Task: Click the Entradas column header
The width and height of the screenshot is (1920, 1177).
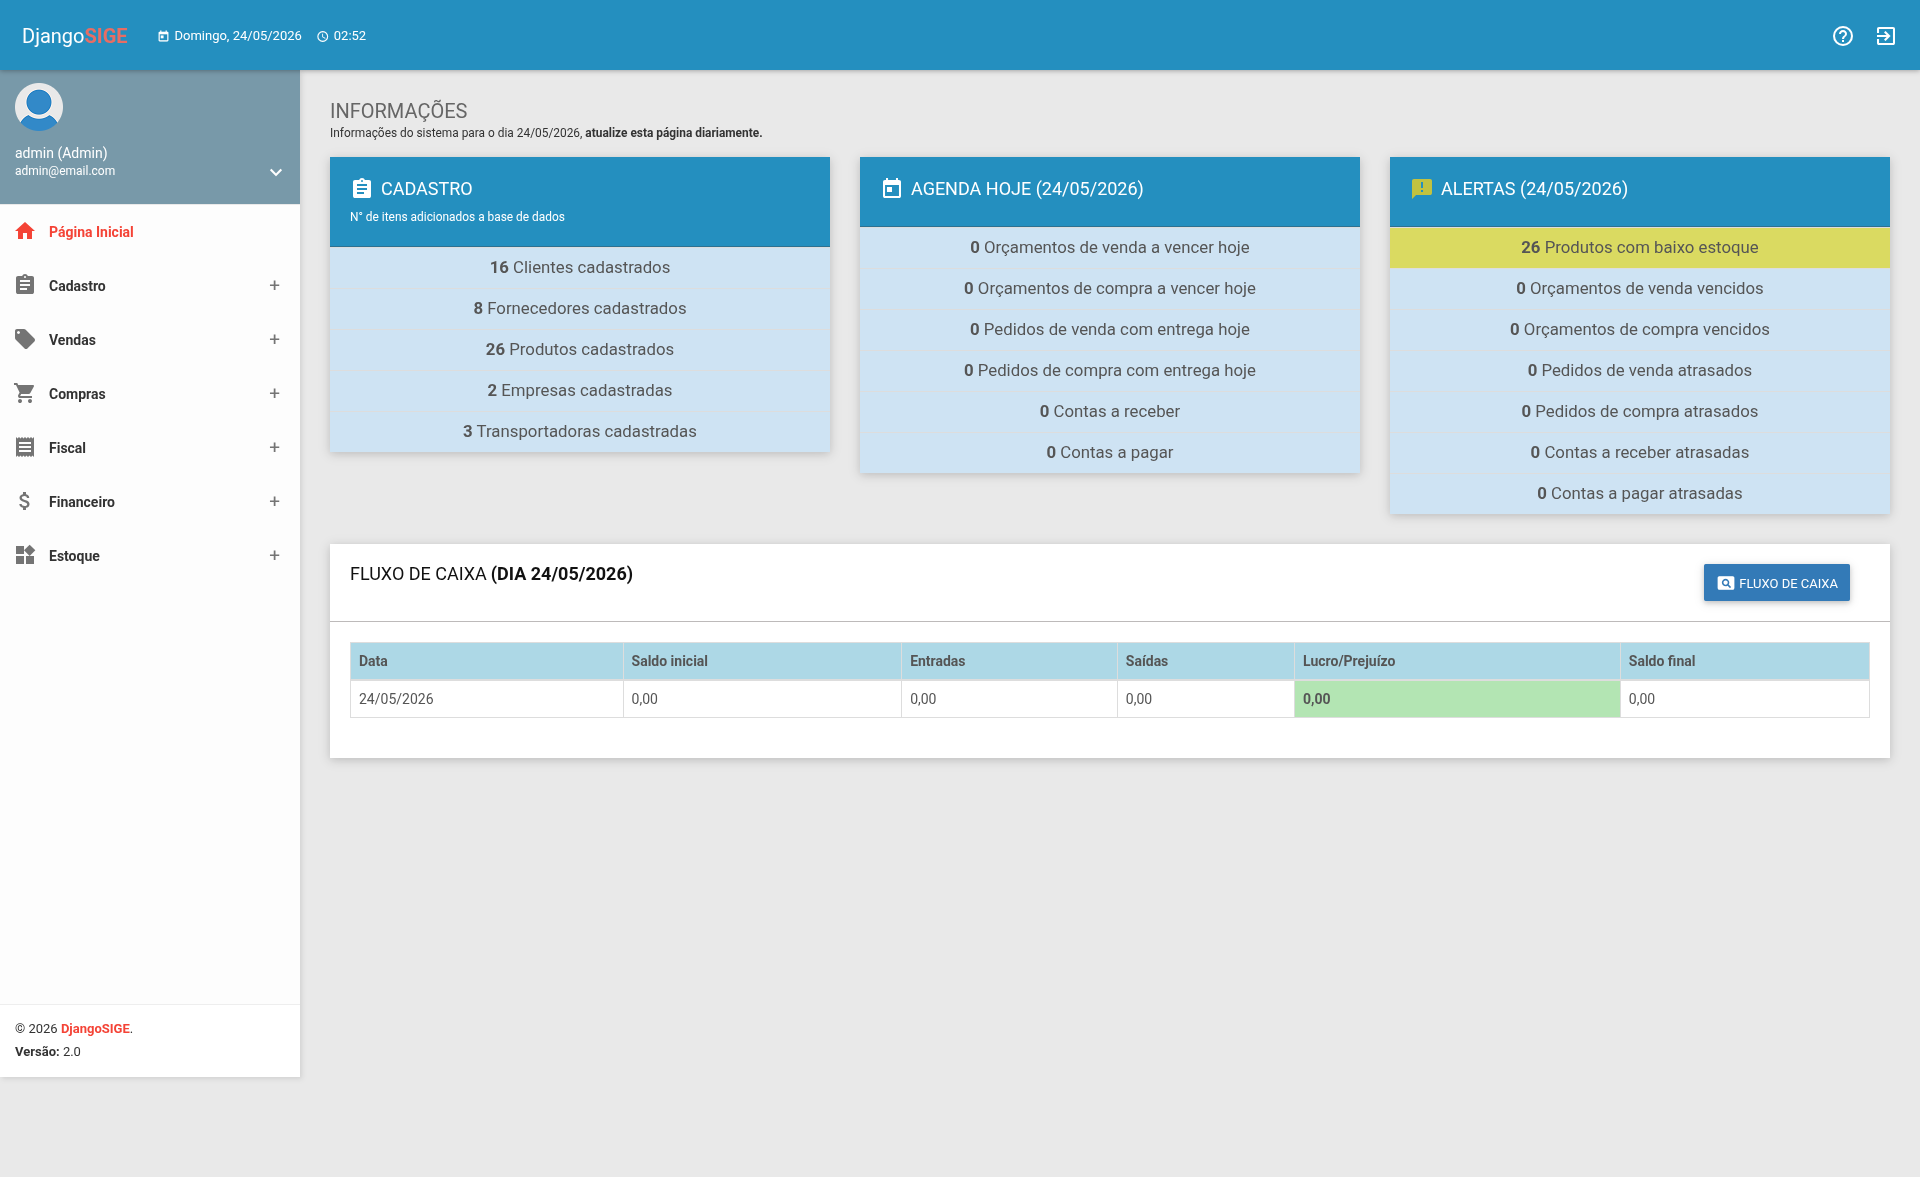Action: 1009,661
